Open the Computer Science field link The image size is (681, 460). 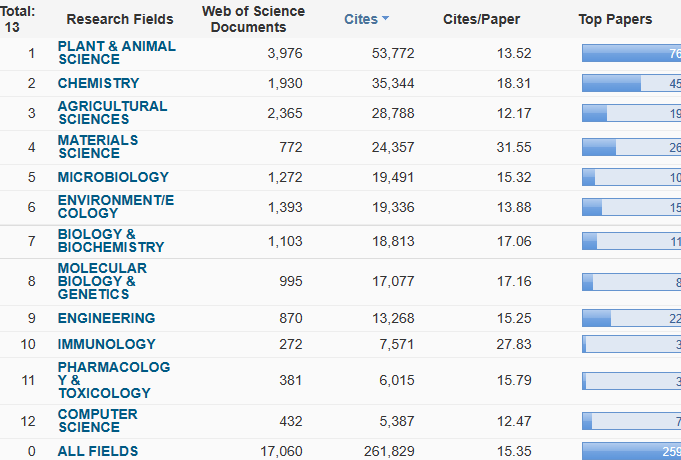97,420
